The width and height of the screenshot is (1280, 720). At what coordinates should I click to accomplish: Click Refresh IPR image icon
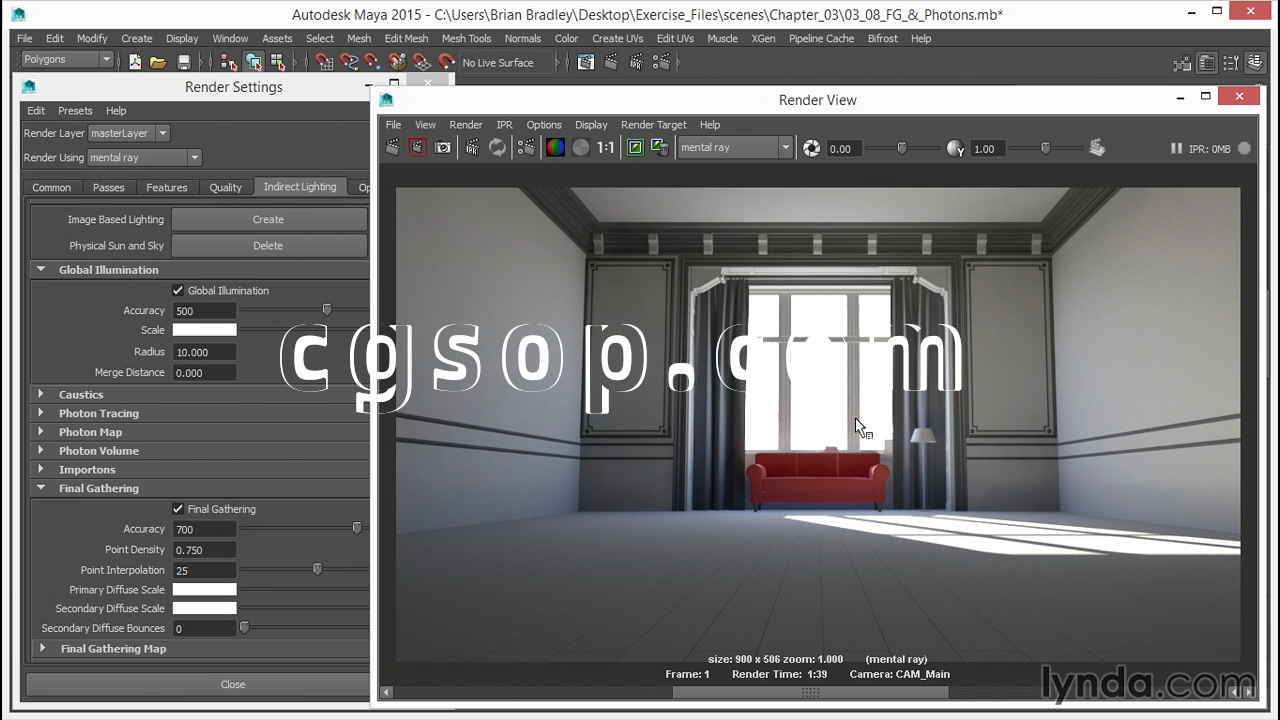[497, 148]
